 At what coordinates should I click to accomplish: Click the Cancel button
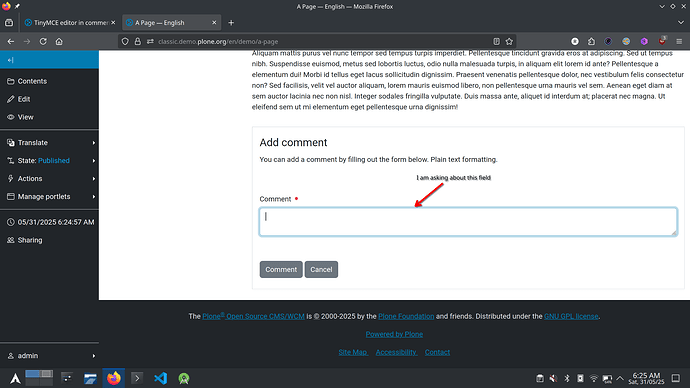(x=321, y=269)
